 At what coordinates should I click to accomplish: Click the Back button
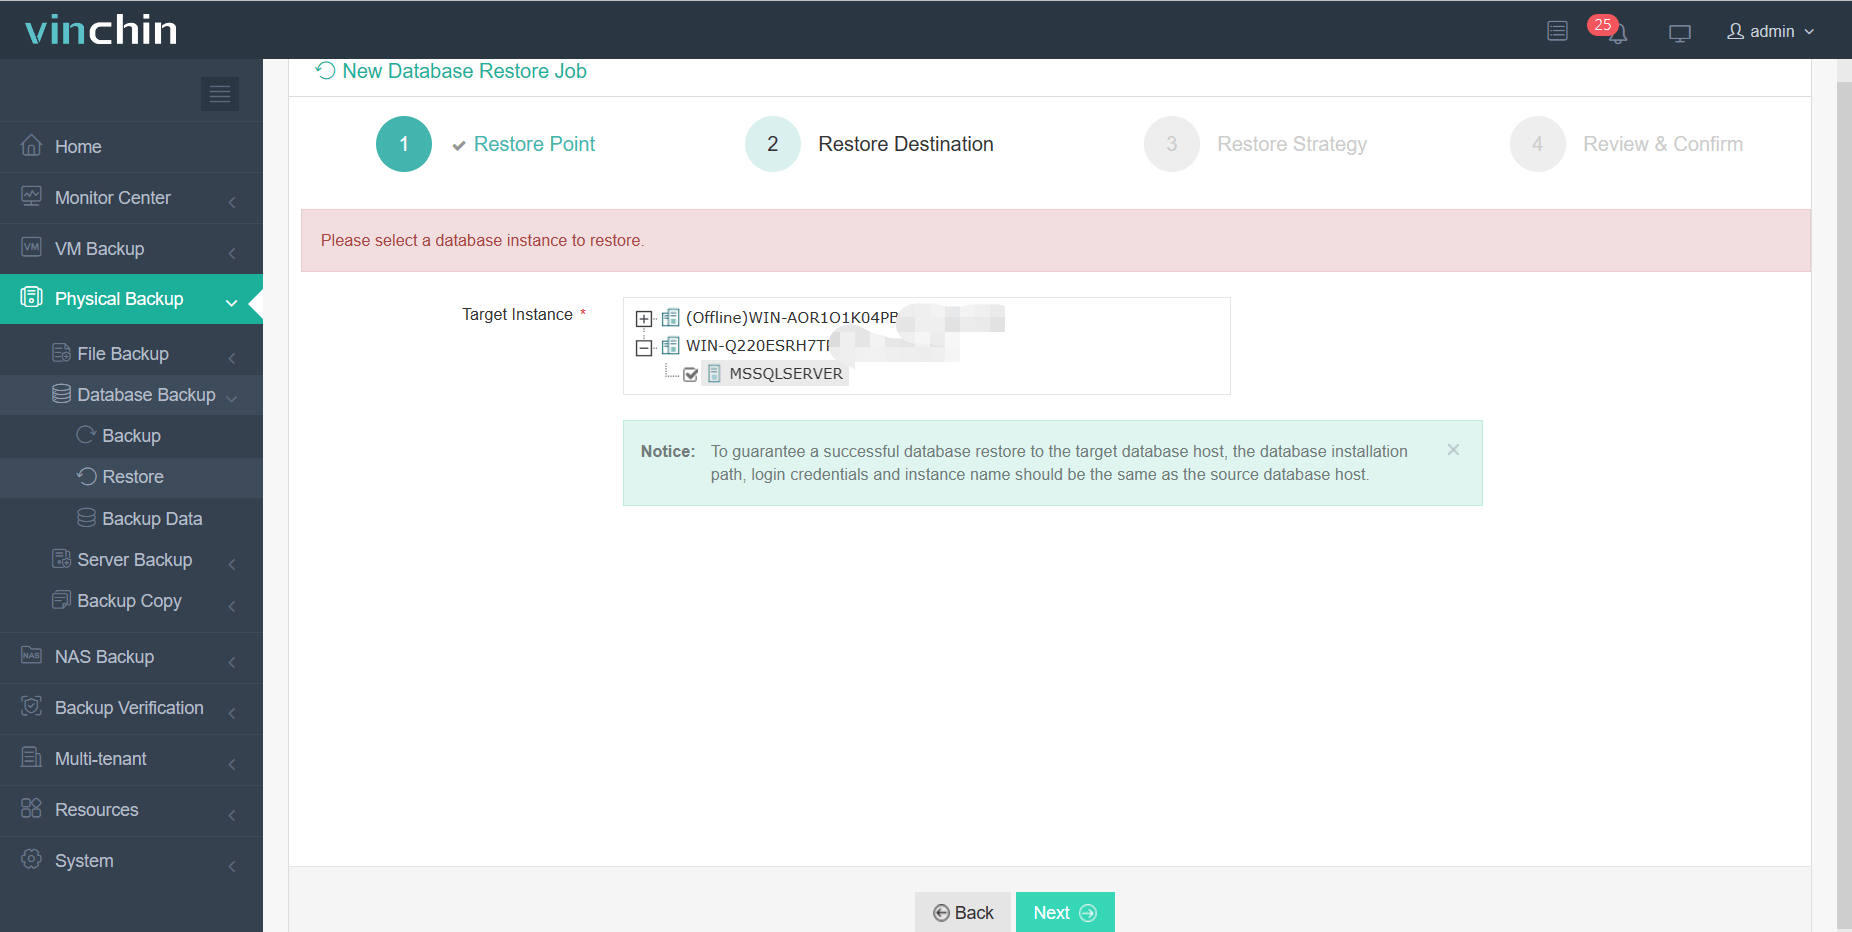962,912
